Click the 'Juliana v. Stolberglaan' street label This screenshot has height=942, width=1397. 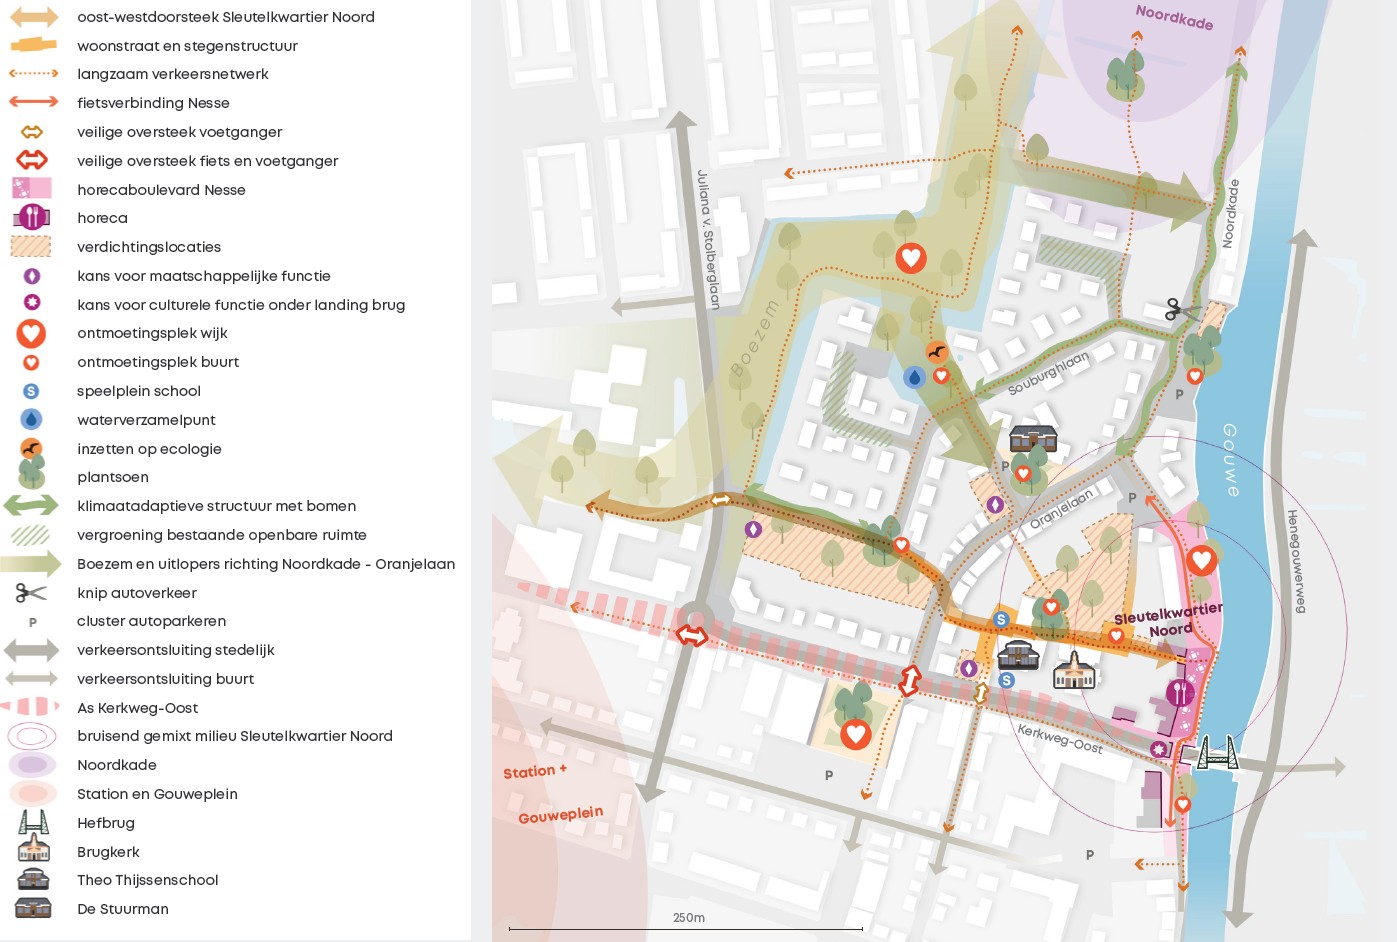click(708, 239)
